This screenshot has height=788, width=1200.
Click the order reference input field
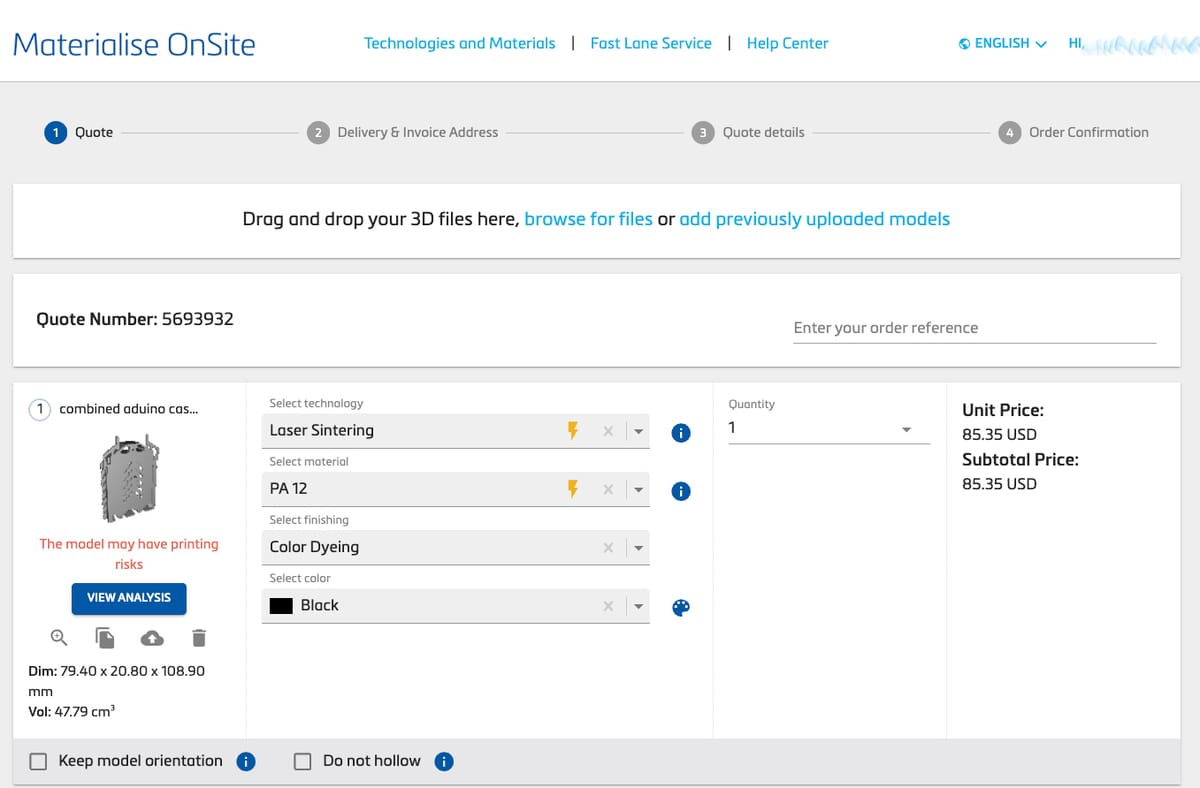click(x=974, y=328)
